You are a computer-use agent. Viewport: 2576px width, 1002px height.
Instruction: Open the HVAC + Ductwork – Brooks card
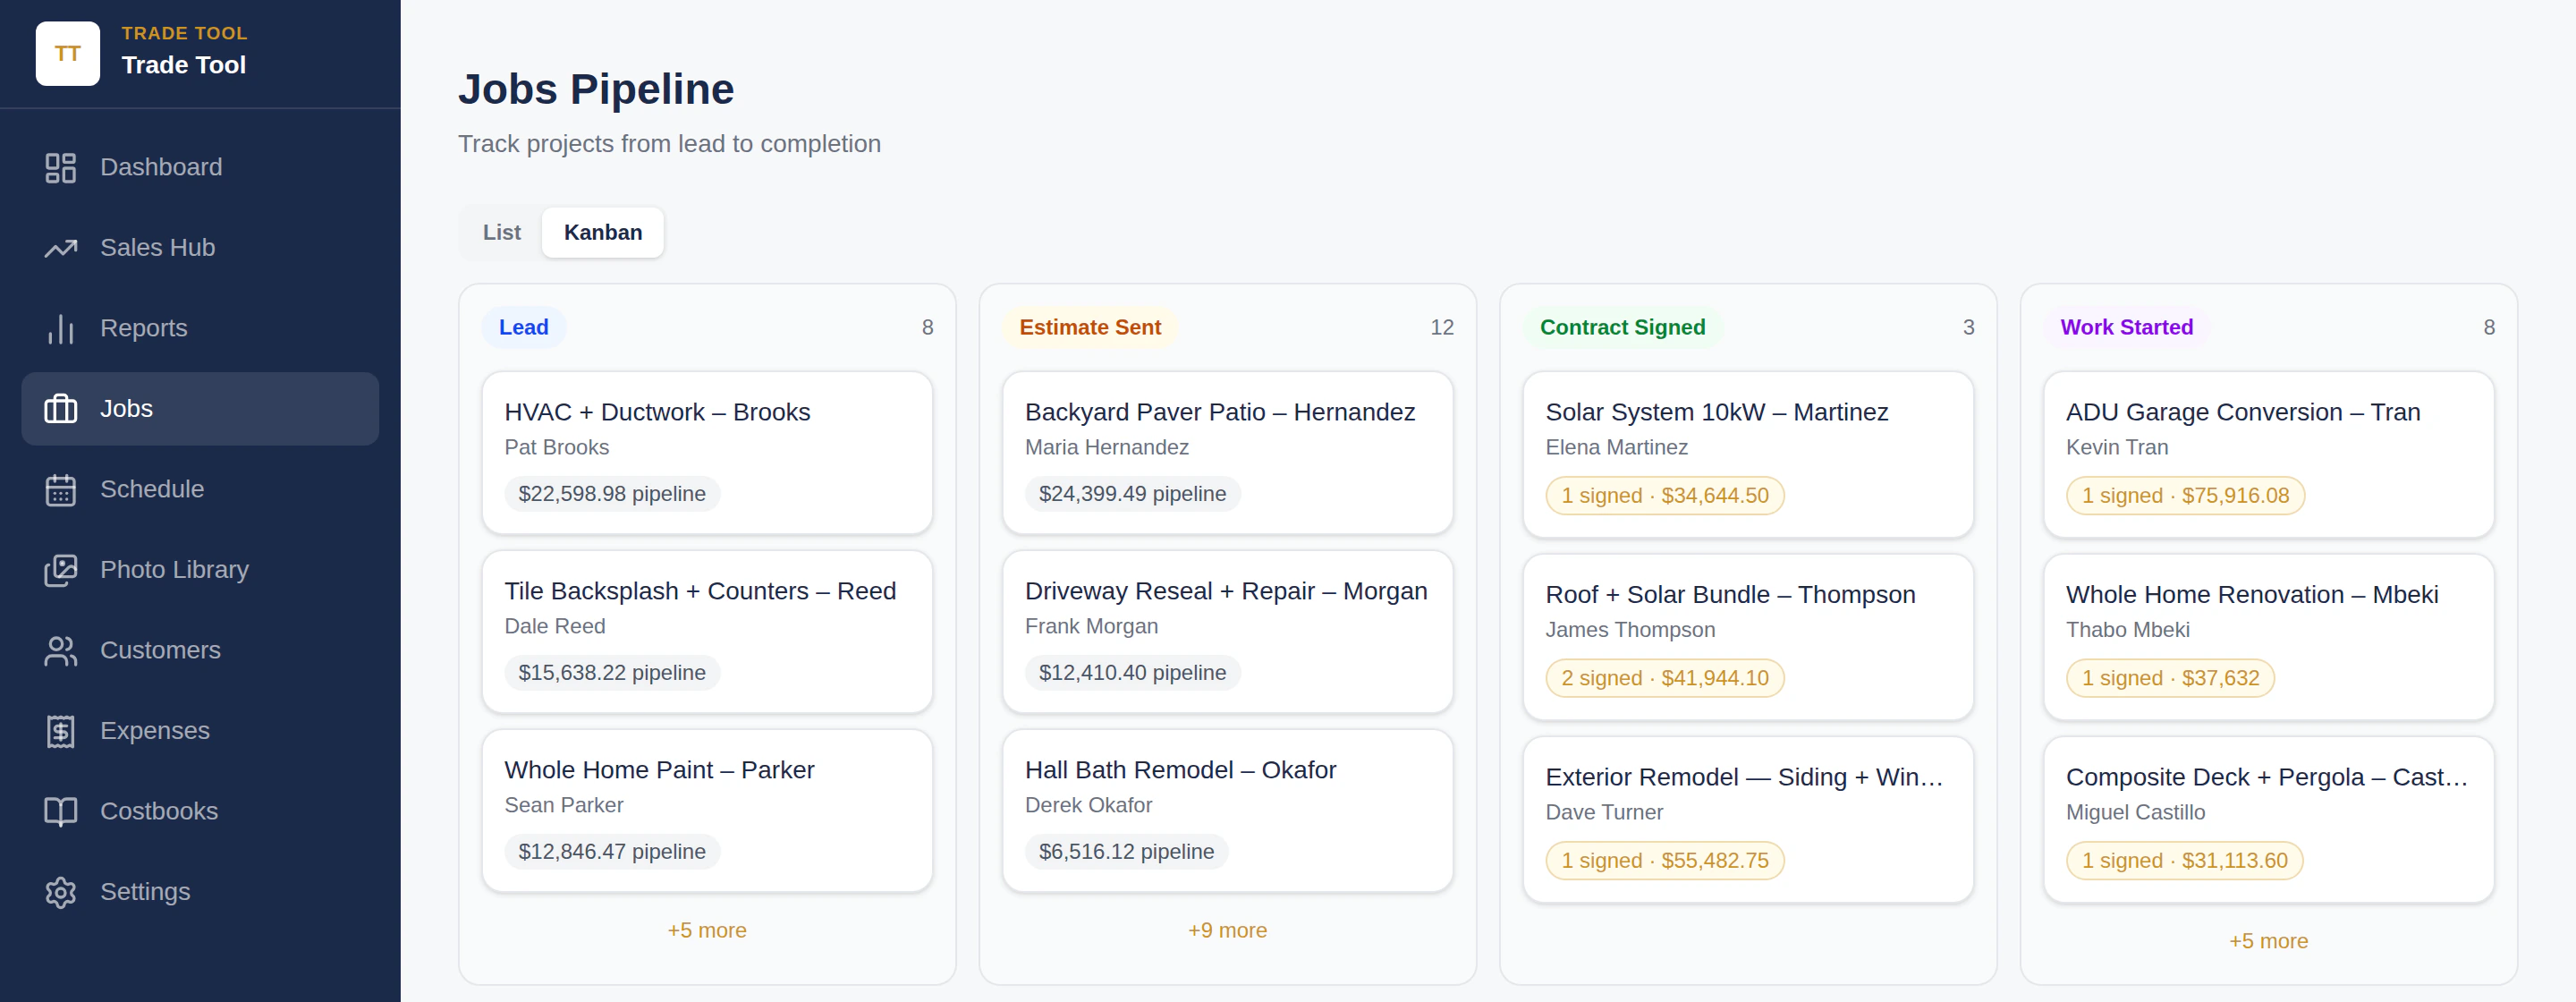707,453
